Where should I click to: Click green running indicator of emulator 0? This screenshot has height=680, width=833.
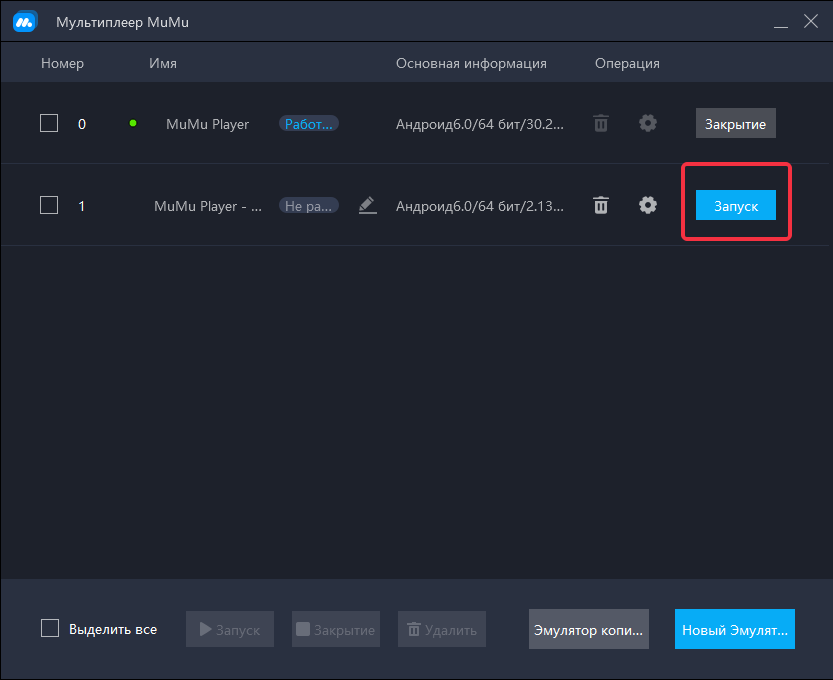pyautogui.click(x=133, y=123)
